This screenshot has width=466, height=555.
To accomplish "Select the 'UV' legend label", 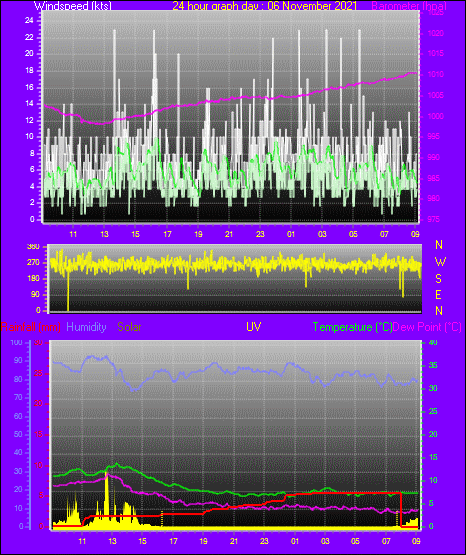I will [x=253, y=327].
